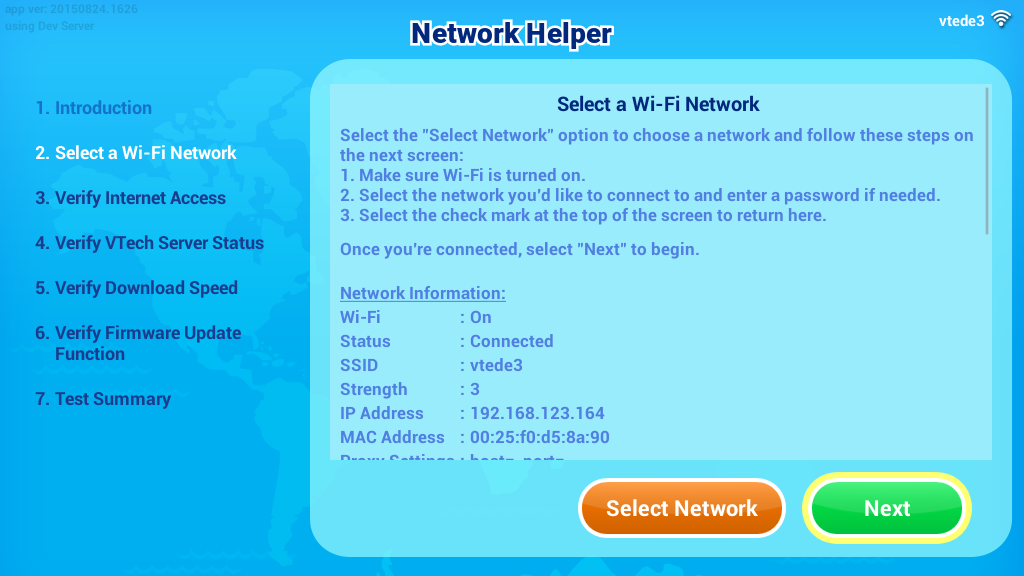Click the app version text
Viewport: 1024px width, 576px height.
[71, 9]
